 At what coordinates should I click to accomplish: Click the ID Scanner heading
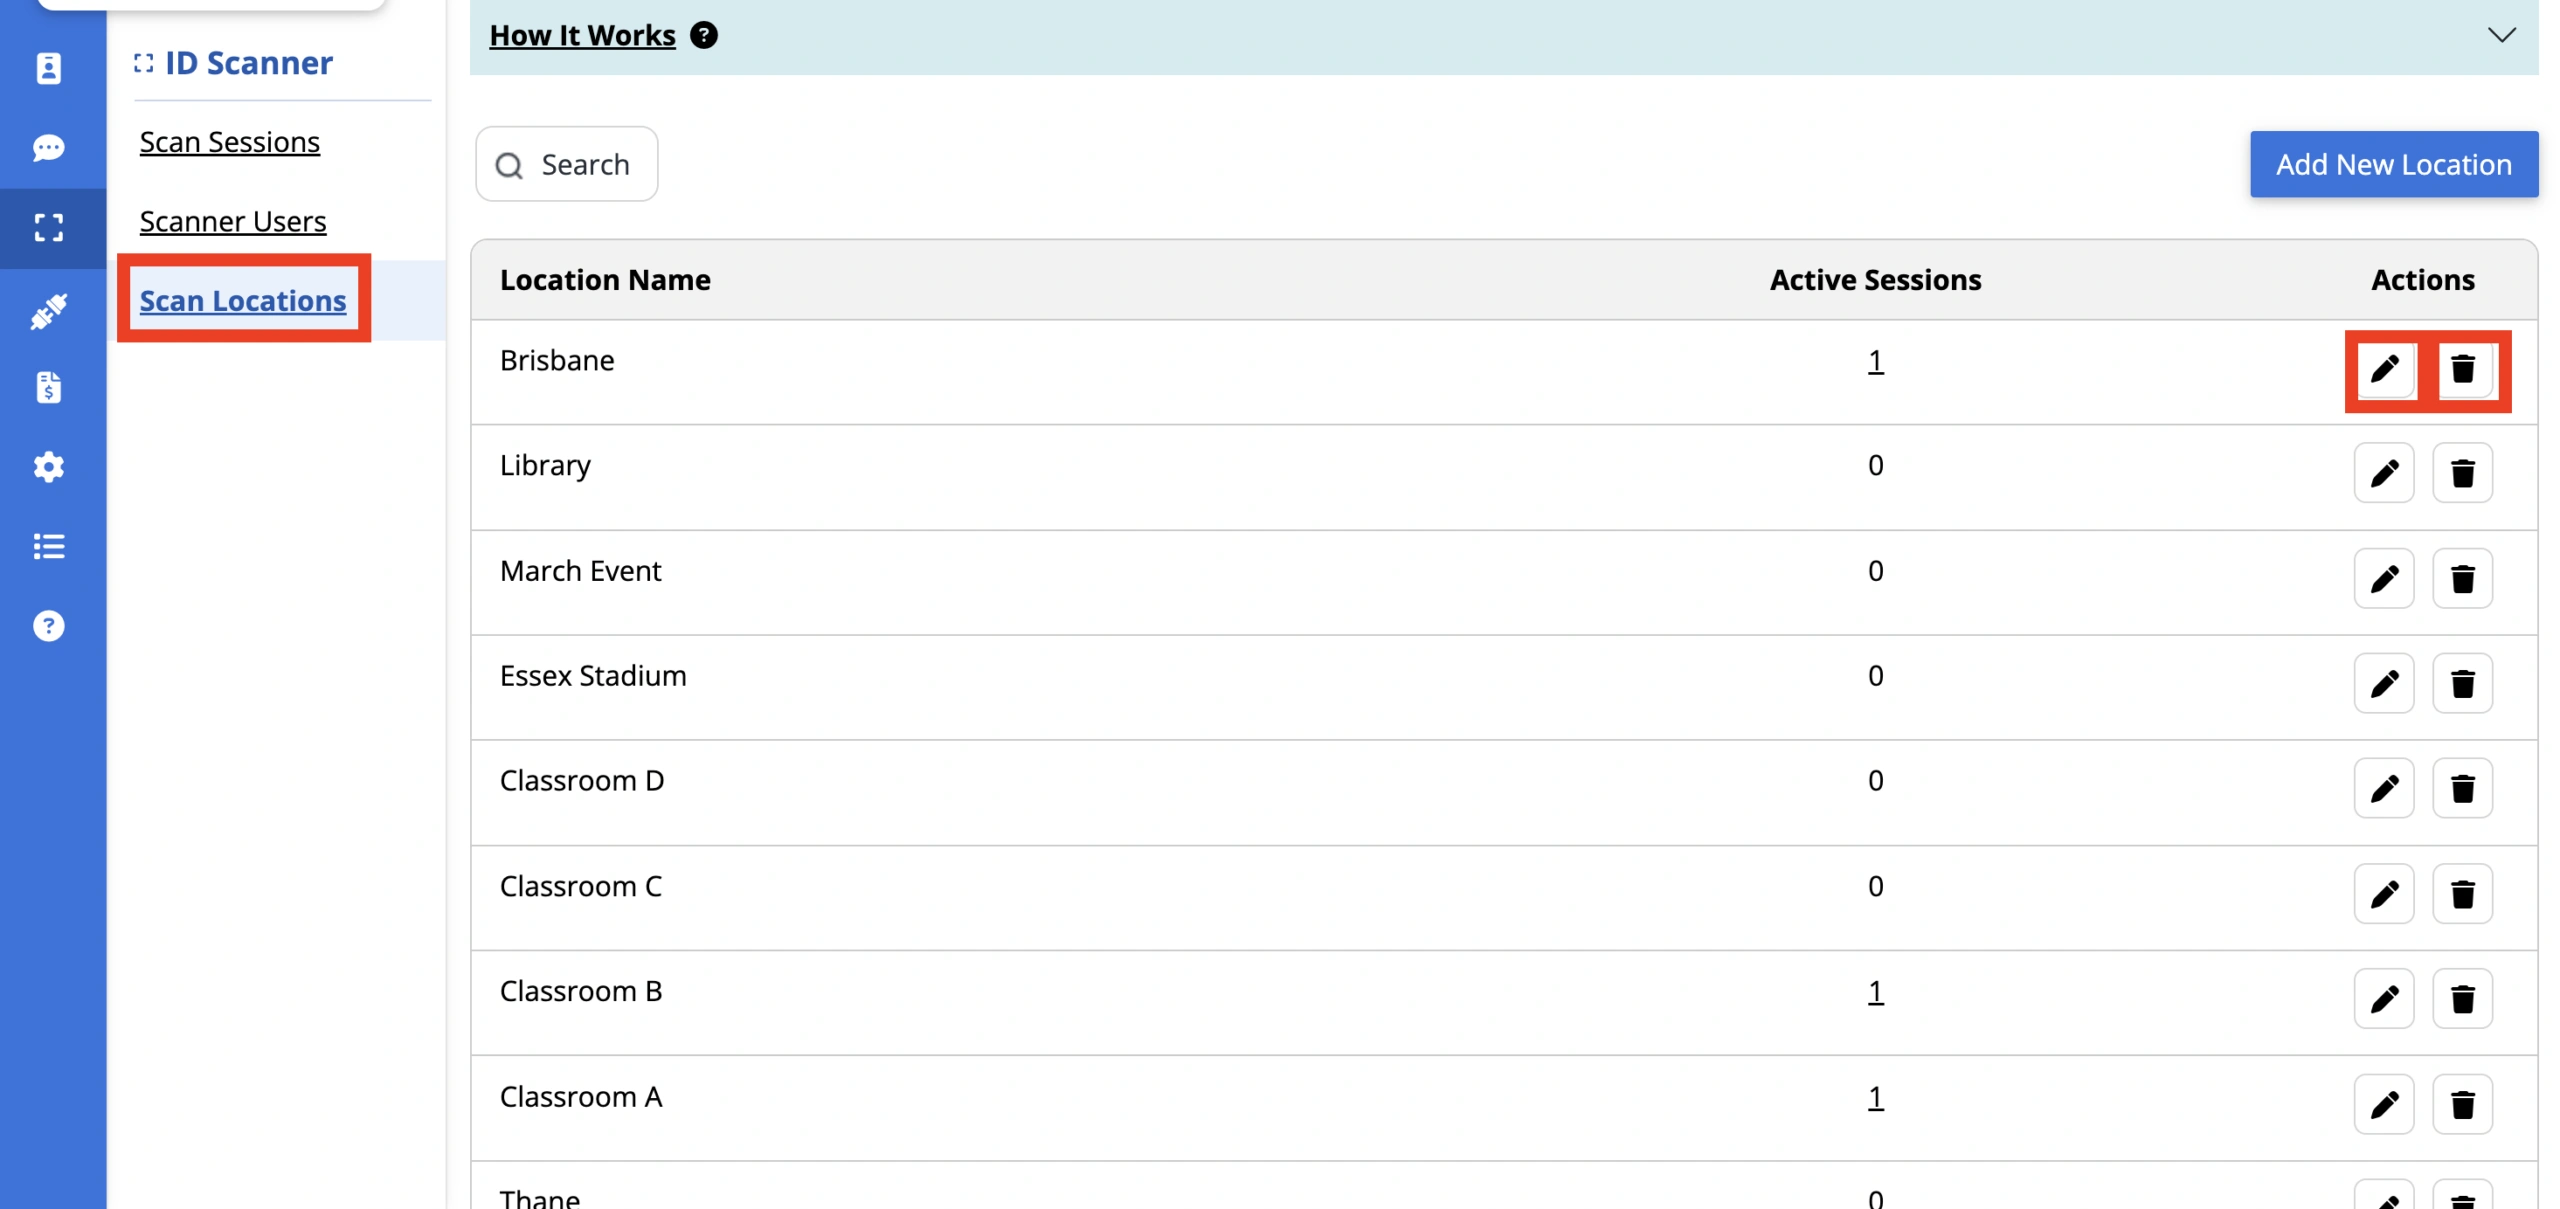pos(248,63)
